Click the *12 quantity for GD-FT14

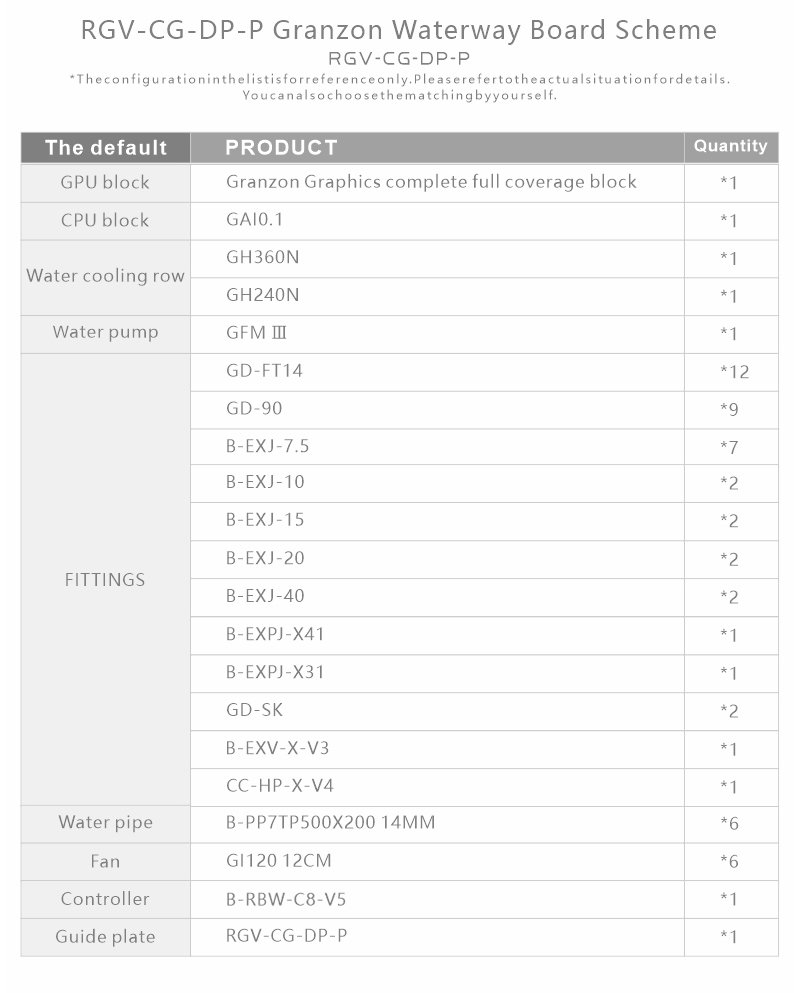click(x=734, y=372)
